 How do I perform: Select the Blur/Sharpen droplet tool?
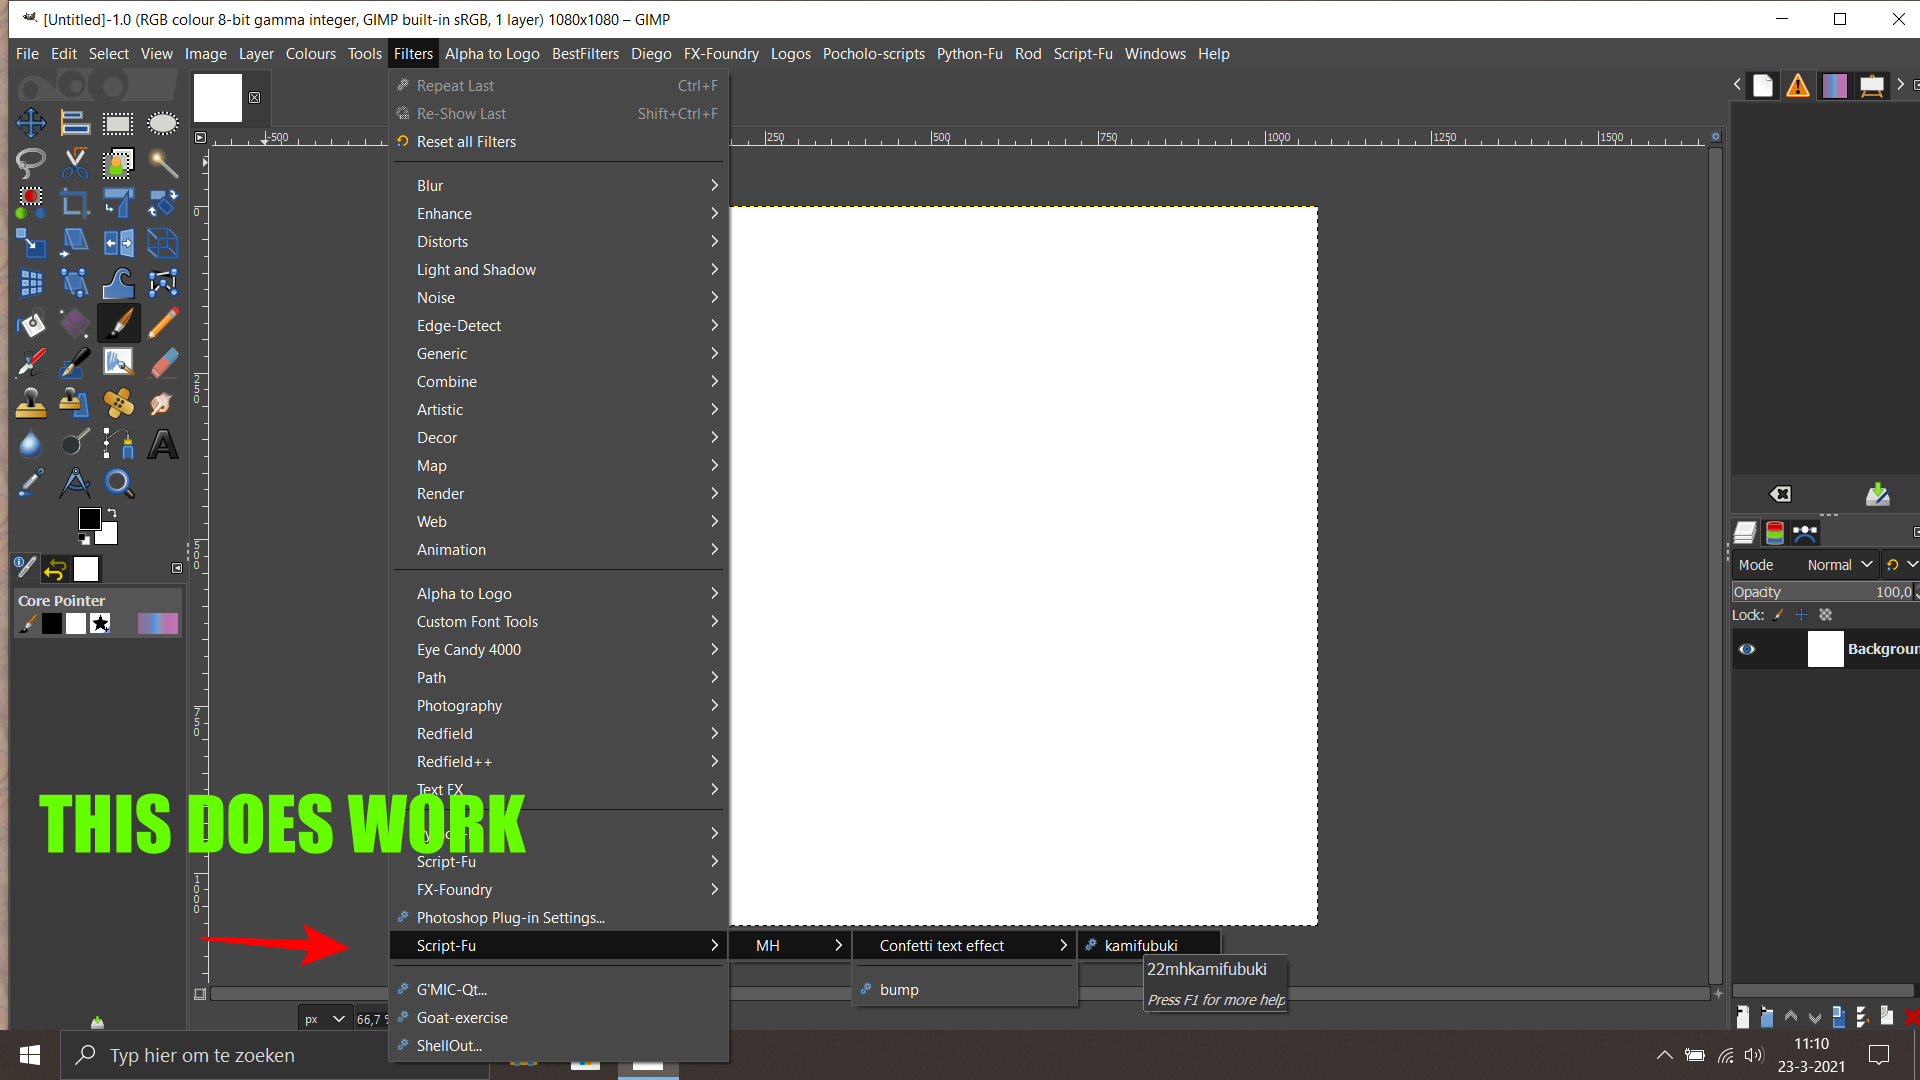tap(31, 443)
